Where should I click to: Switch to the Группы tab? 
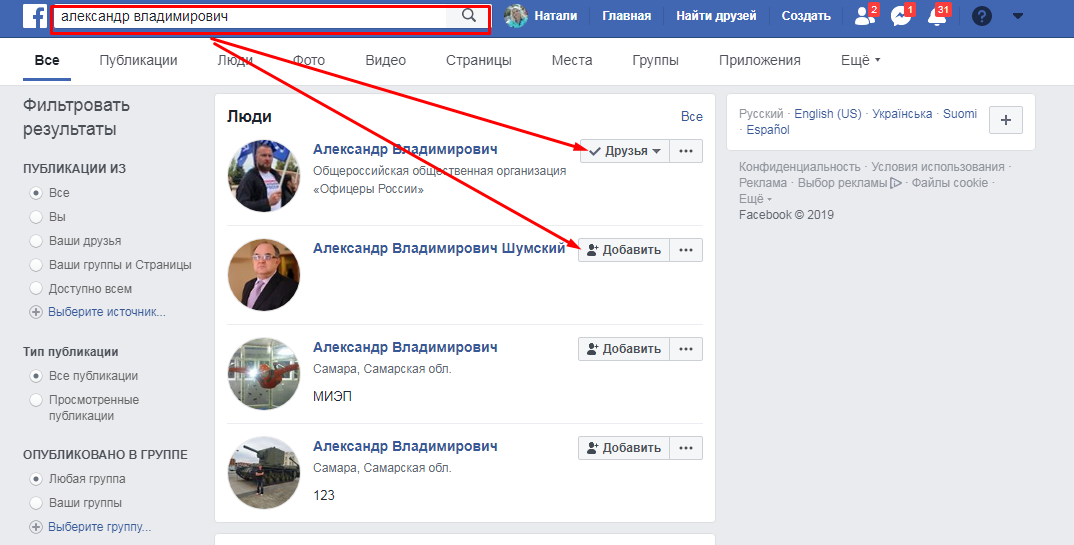click(x=655, y=60)
